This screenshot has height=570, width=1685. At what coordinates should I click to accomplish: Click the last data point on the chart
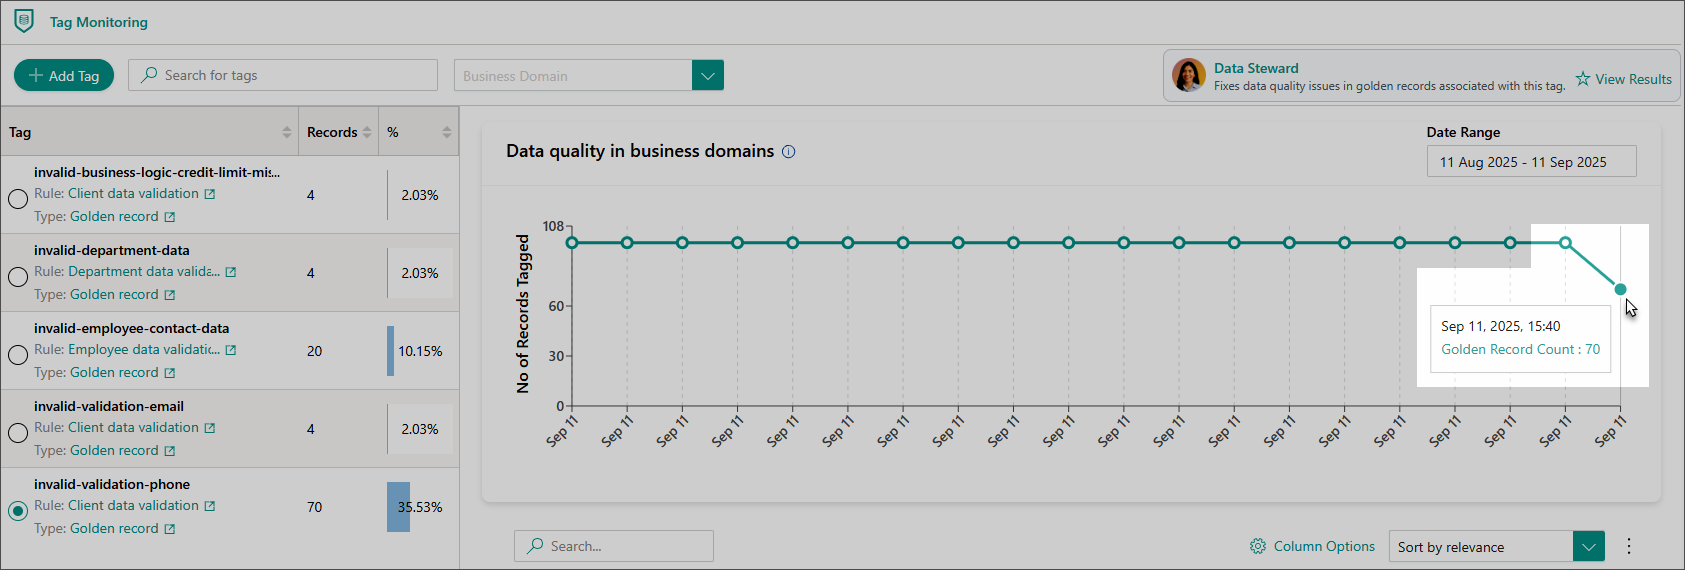(x=1620, y=289)
